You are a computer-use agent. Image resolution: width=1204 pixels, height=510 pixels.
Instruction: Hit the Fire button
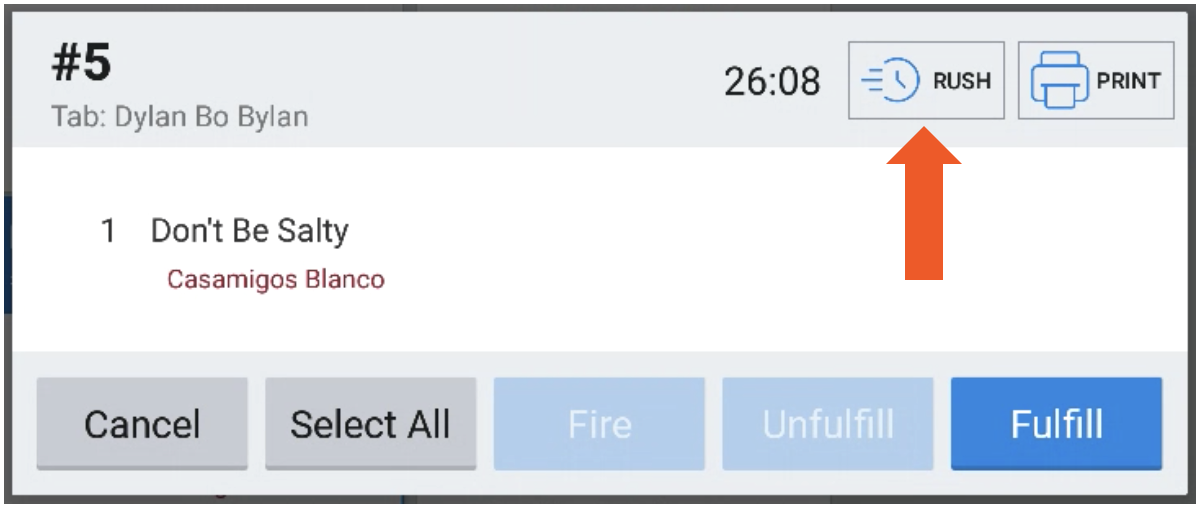coord(599,424)
